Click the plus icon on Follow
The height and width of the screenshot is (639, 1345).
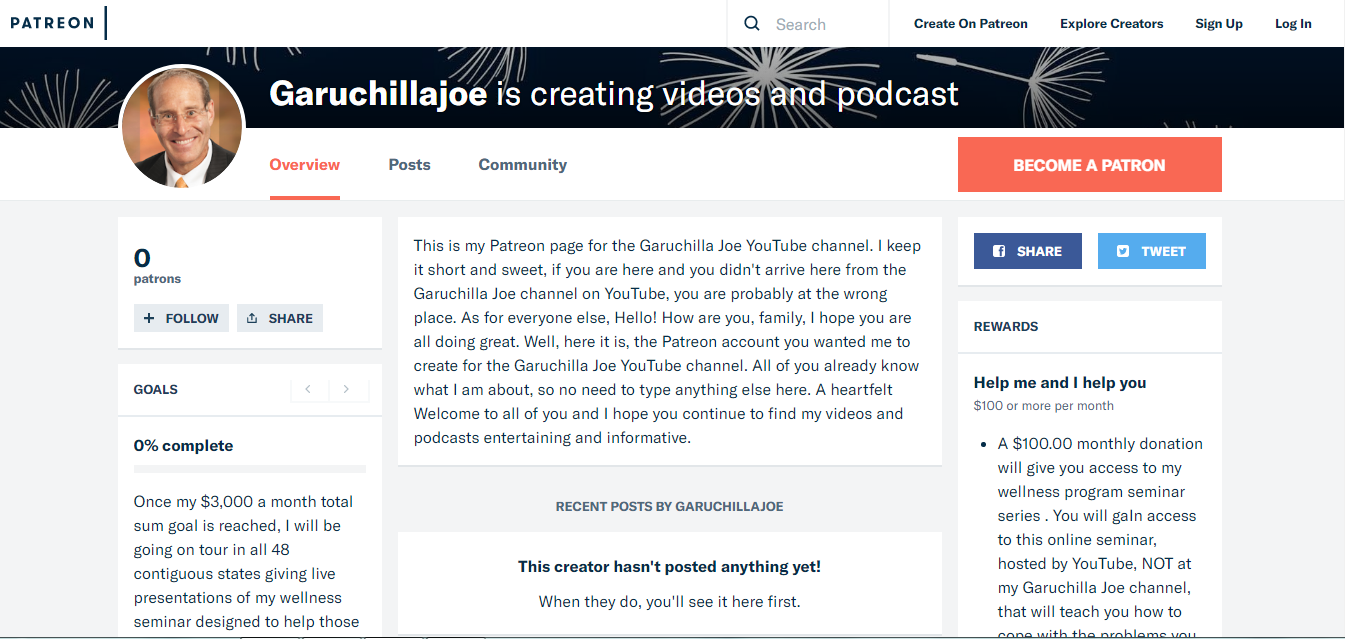[149, 318]
